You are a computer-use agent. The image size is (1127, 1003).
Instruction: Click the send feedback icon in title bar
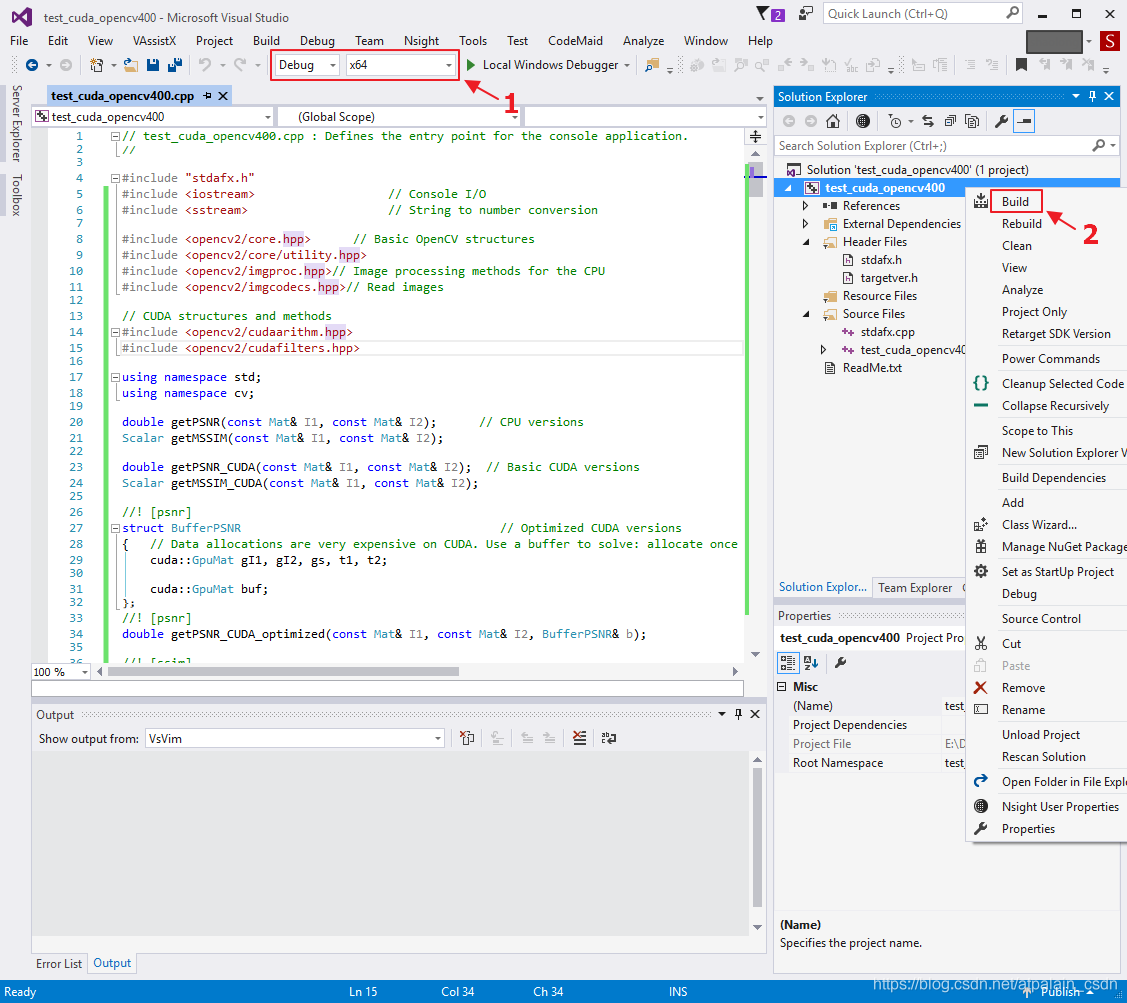(x=806, y=14)
